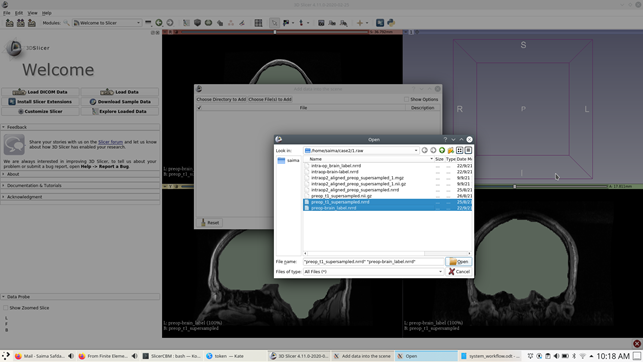The height and width of the screenshot is (362, 643).
Task: Go to parent directory in Open dialog
Action: 442,150
